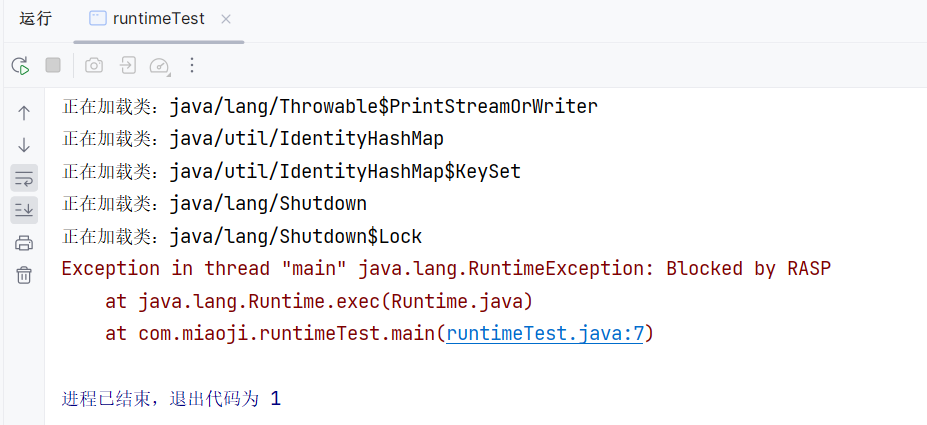This screenshot has height=425, width=927.
Task: Click the up arrow in console sidebar
Action: pyautogui.click(x=24, y=112)
